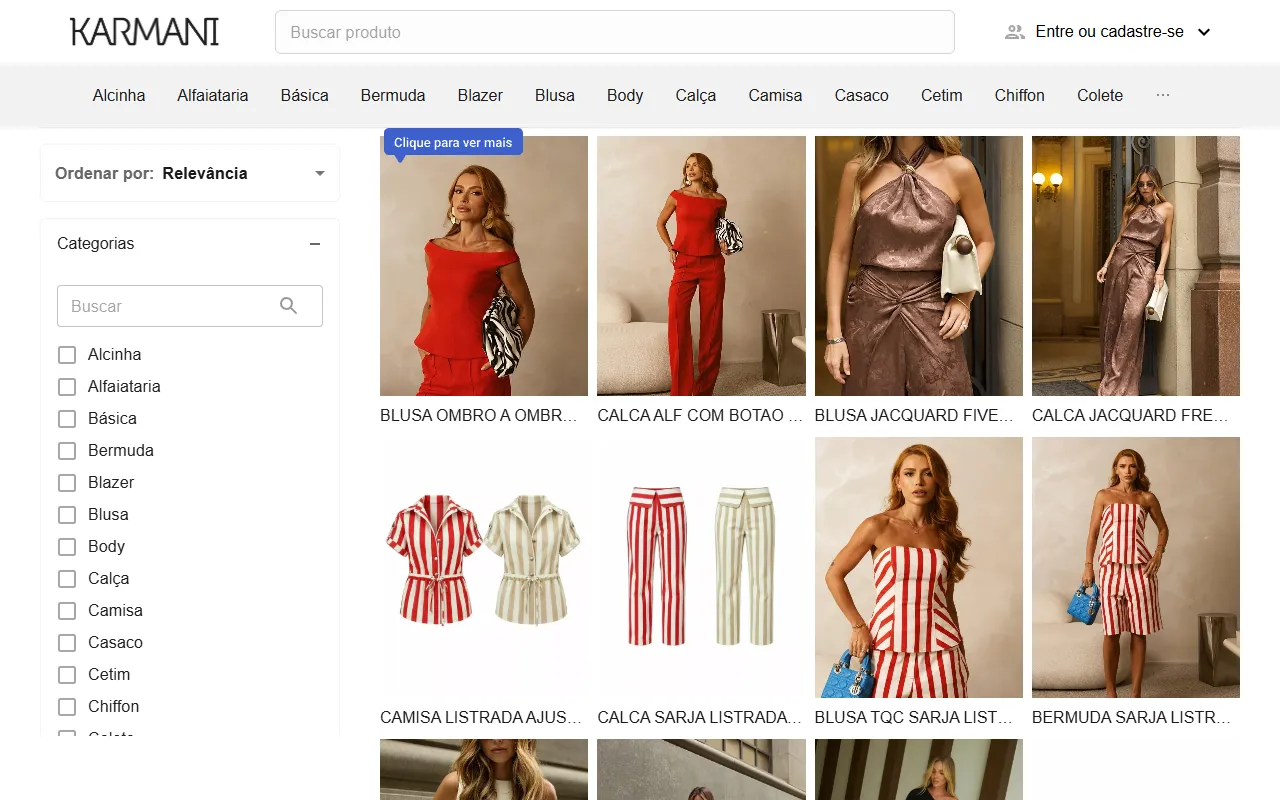Toggle the Cetim filter checkbox

pos(67,675)
